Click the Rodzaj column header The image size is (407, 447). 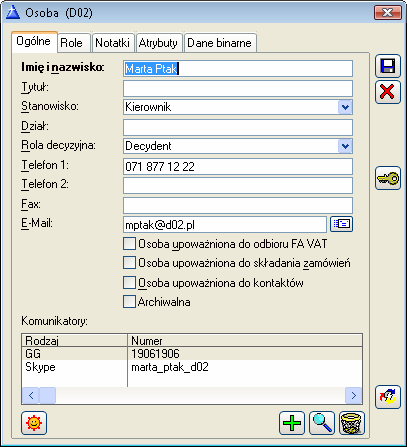(75, 340)
